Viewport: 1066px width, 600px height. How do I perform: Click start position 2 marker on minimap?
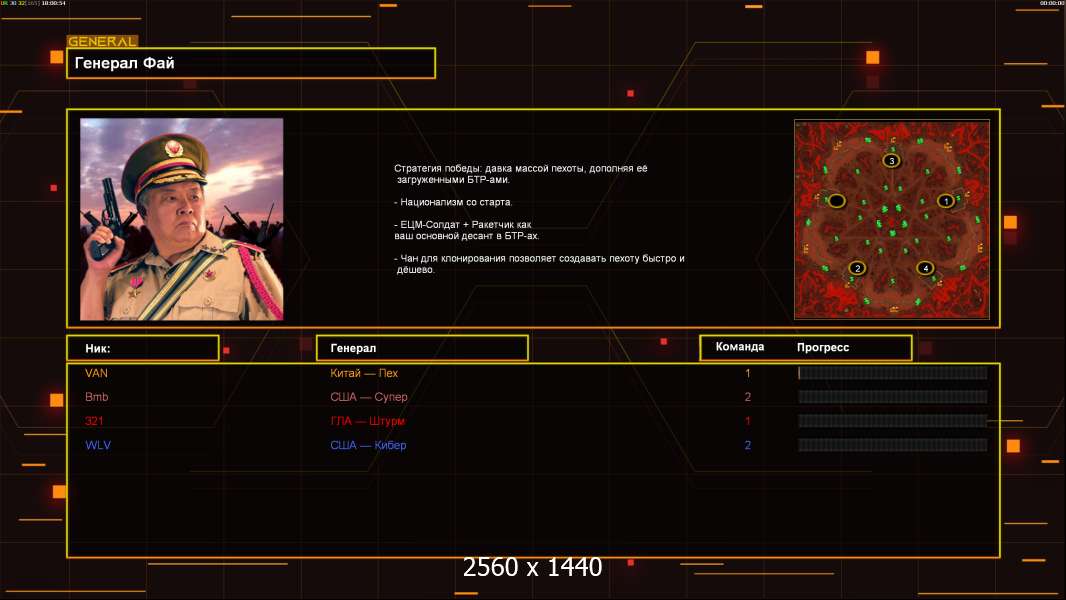[x=857, y=268]
